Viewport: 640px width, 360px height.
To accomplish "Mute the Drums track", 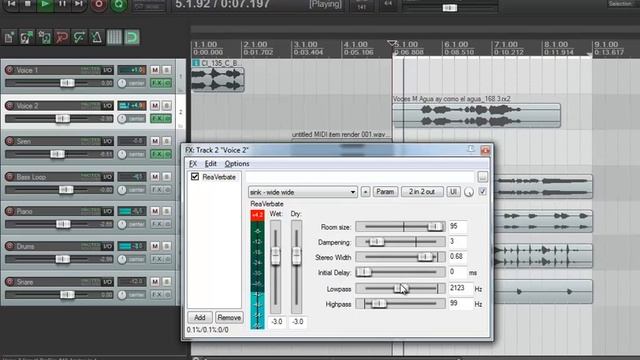I will coord(155,246).
